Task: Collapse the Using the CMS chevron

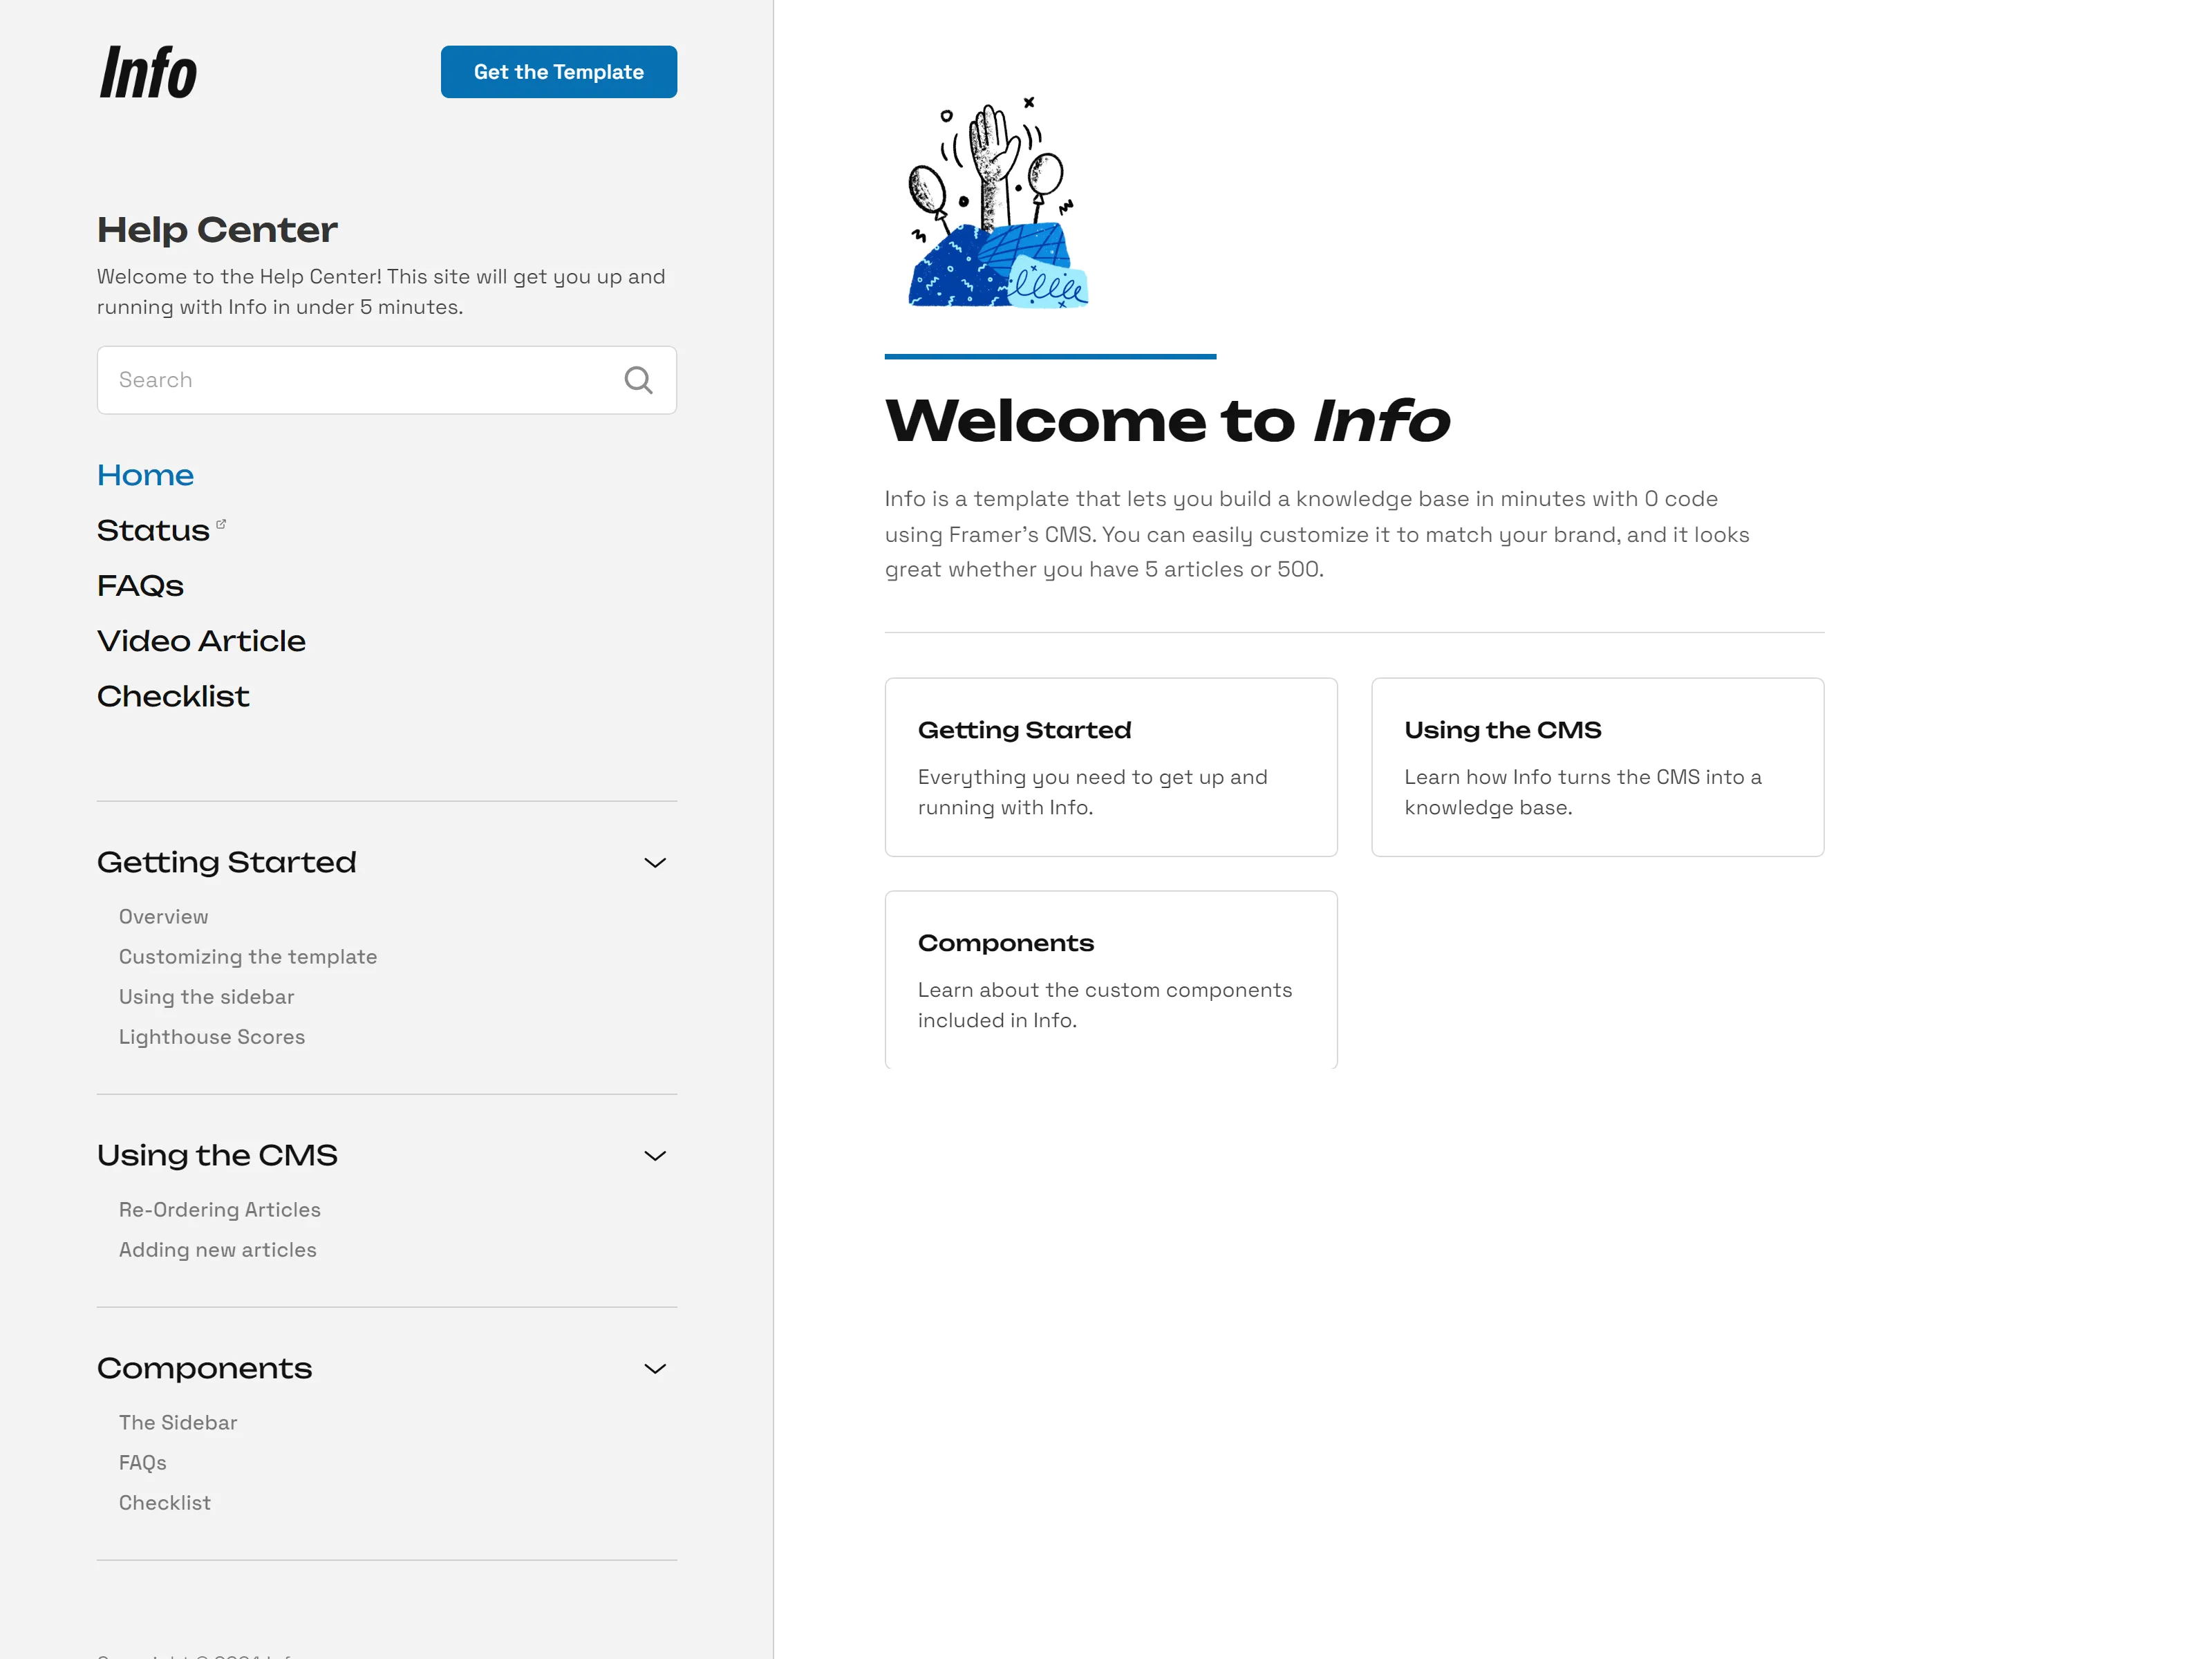Action: pyautogui.click(x=655, y=1155)
